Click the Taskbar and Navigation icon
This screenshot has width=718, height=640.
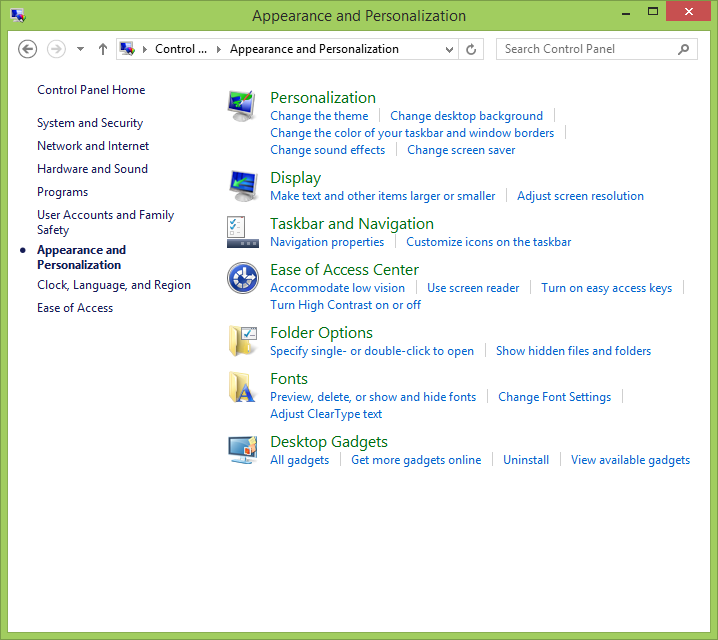pos(242,232)
